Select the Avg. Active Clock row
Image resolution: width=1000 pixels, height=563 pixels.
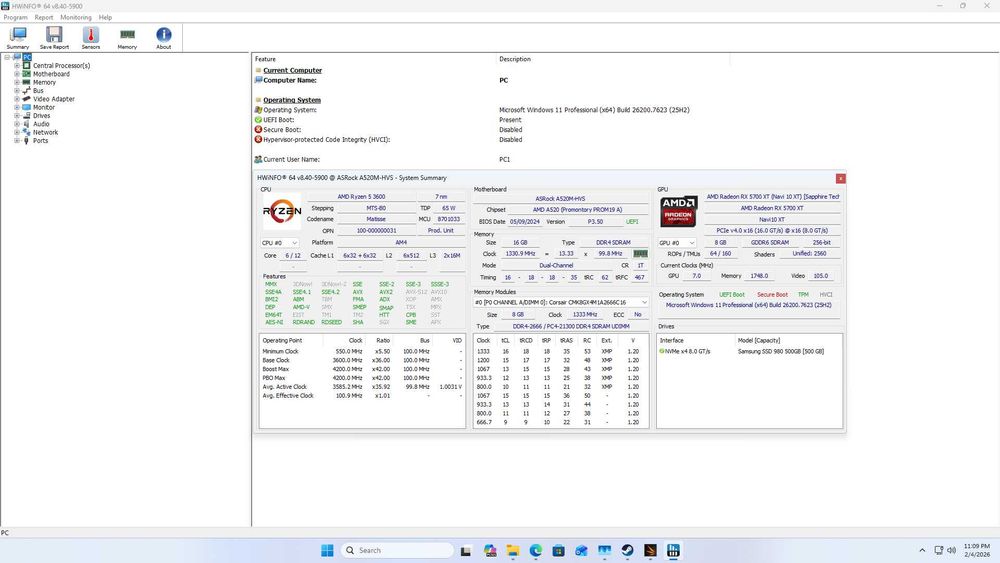pyautogui.click(x=362, y=387)
